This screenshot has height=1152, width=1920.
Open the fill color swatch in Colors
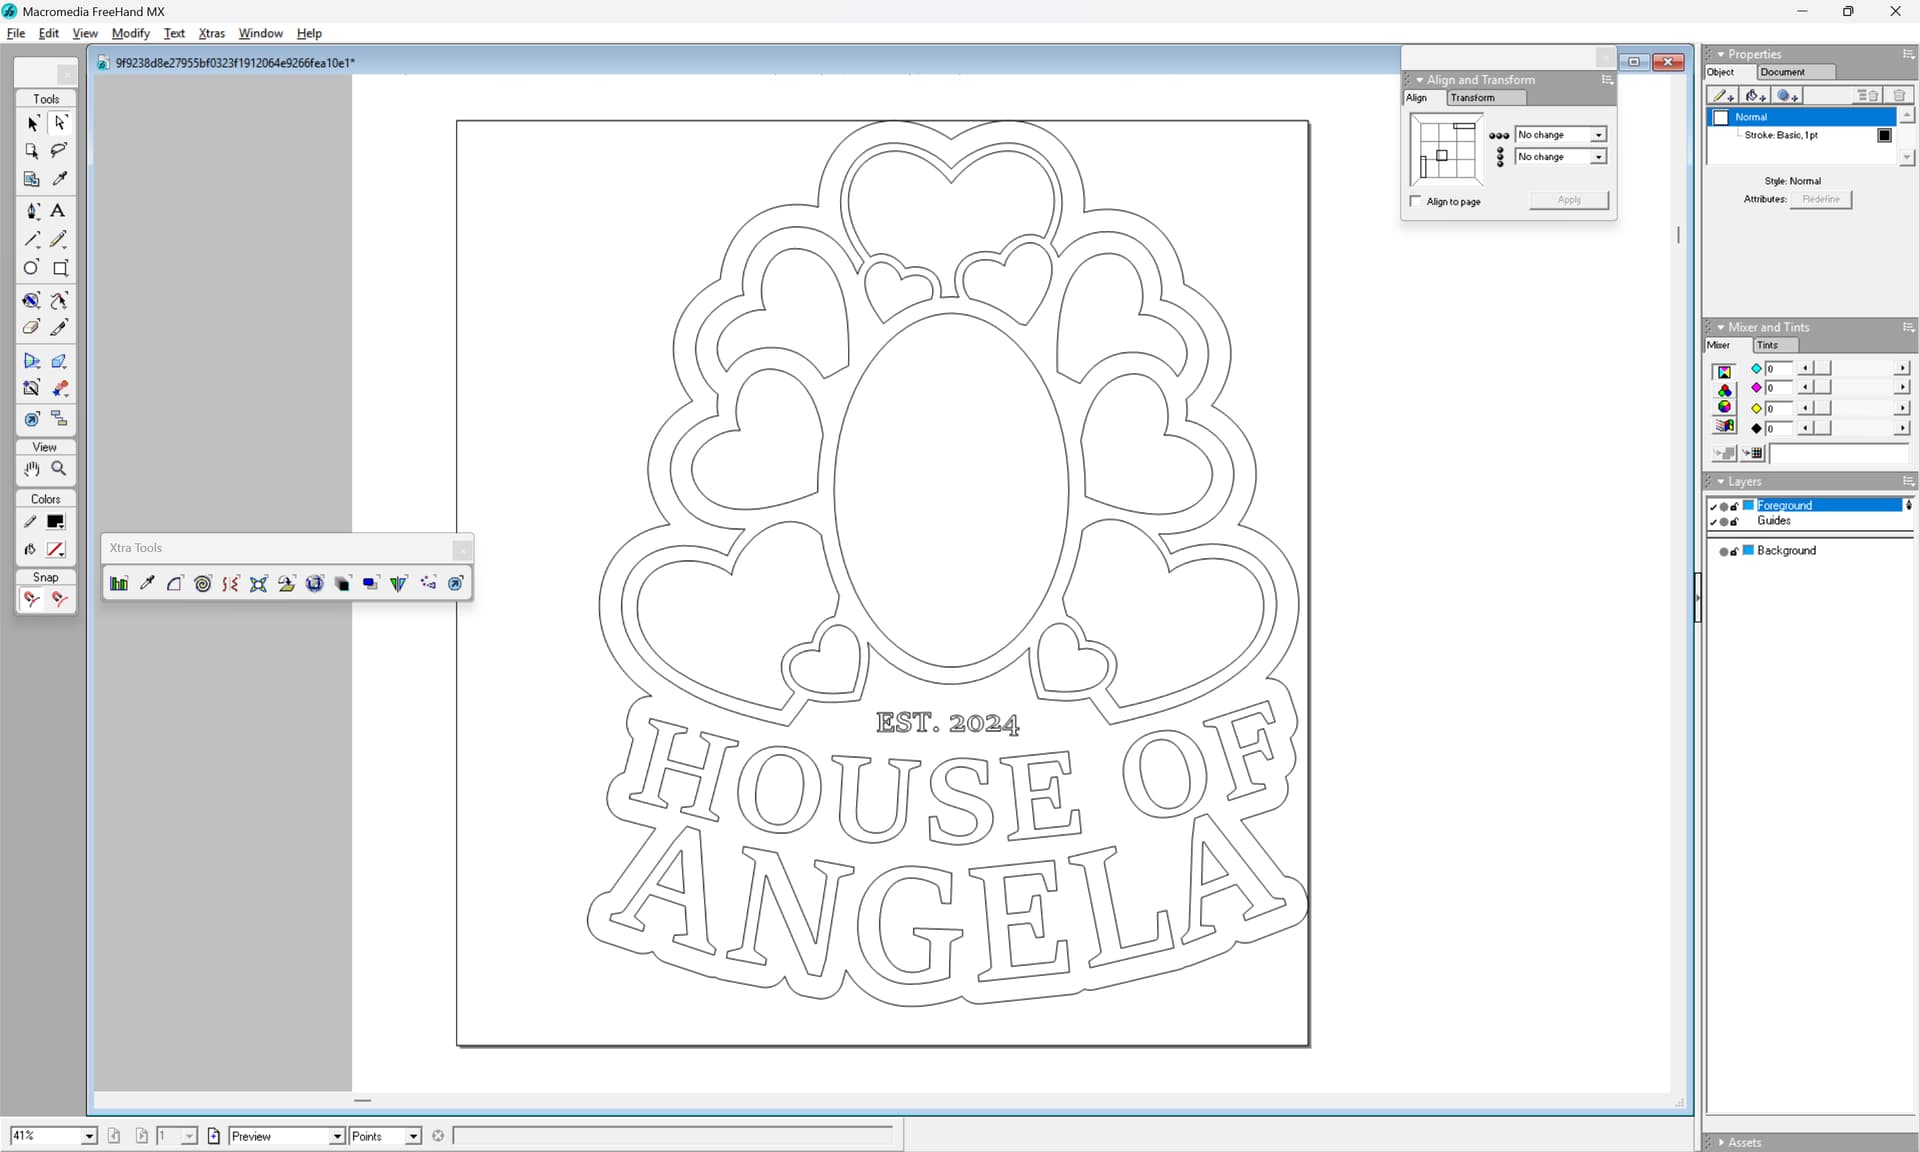[56, 550]
